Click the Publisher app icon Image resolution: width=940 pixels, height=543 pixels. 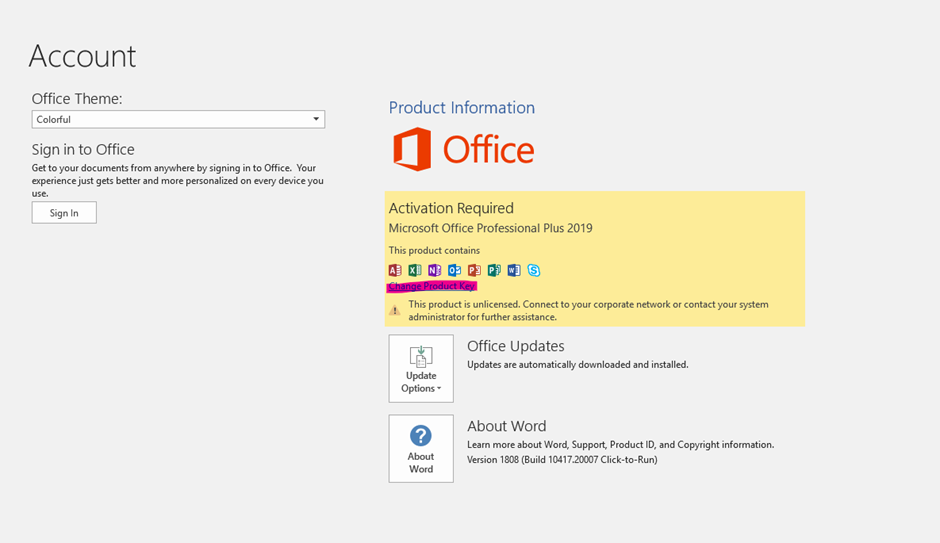[x=494, y=270]
